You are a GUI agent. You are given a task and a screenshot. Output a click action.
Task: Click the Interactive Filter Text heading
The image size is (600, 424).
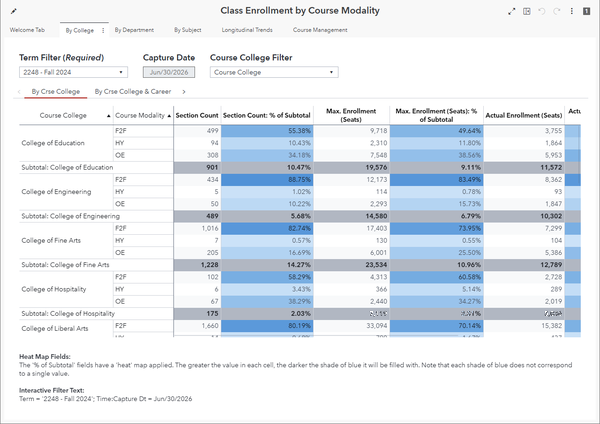[52, 390]
